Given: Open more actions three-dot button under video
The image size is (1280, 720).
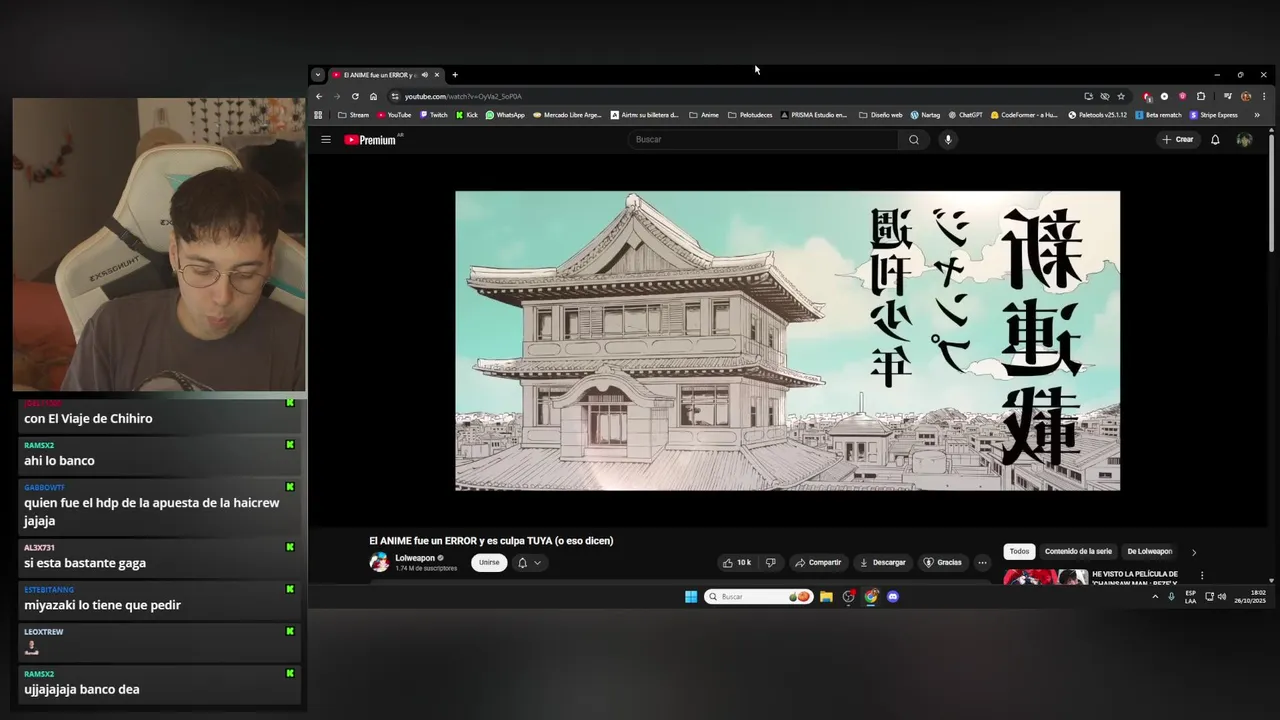Looking at the screenshot, I should tap(982, 563).
